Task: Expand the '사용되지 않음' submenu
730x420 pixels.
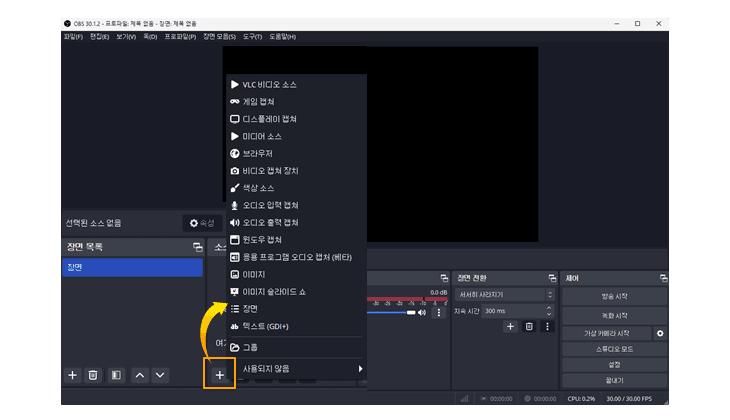Action: [296, 369]
